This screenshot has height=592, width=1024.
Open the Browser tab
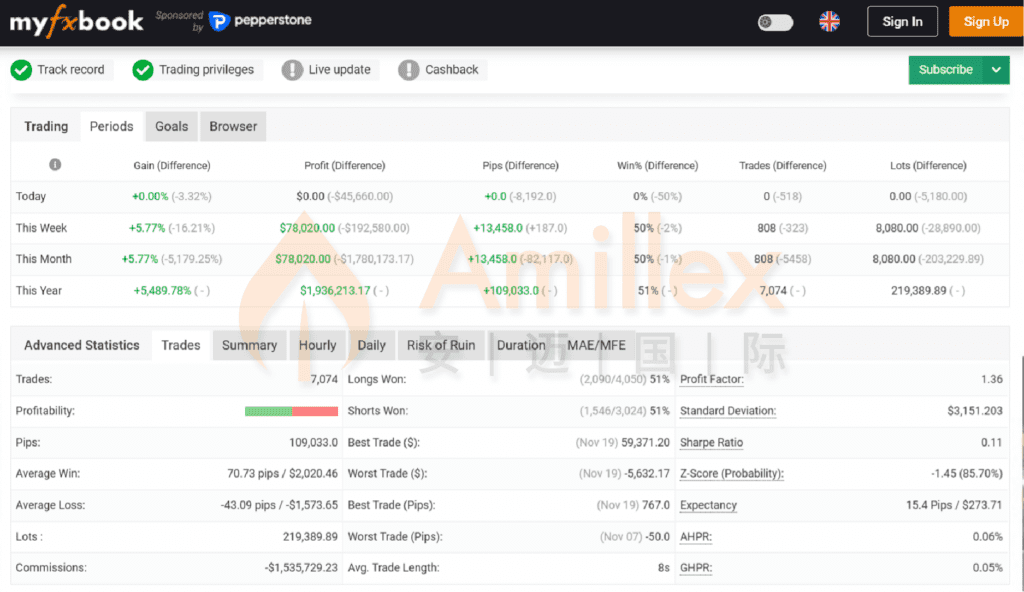(233, 127)
